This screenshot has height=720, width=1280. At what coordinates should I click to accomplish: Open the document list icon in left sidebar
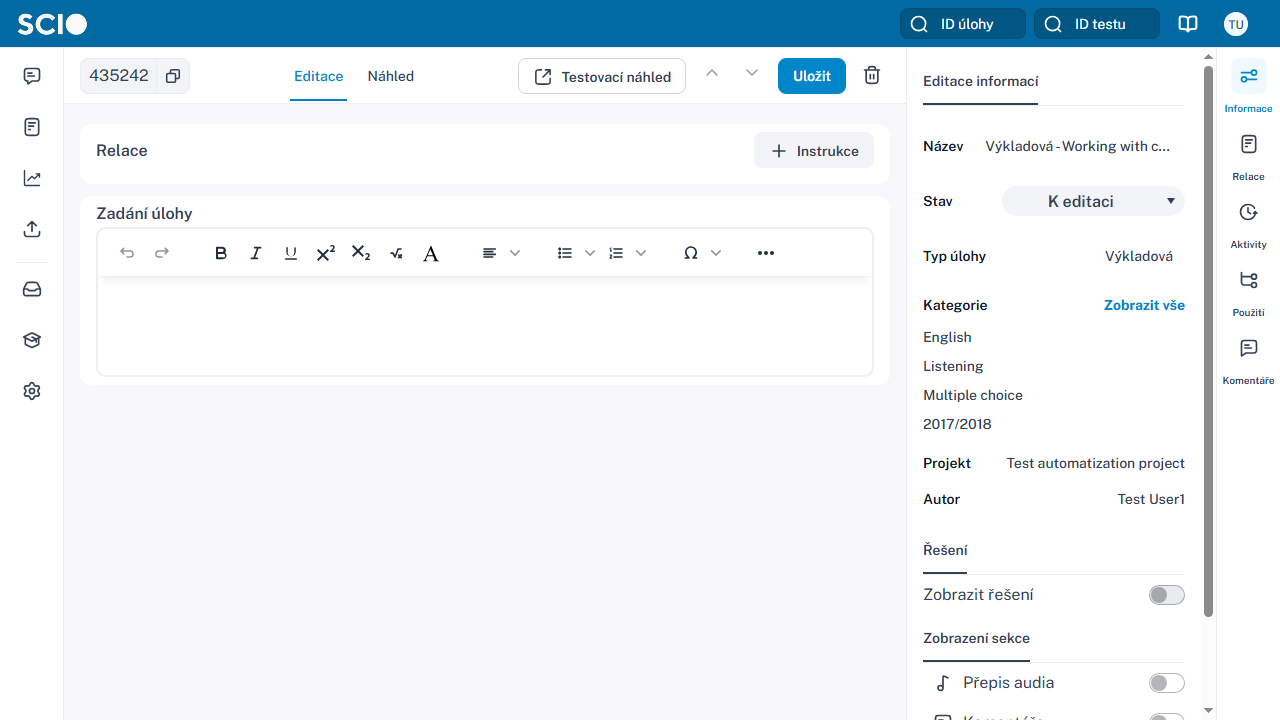coord(32,127)
